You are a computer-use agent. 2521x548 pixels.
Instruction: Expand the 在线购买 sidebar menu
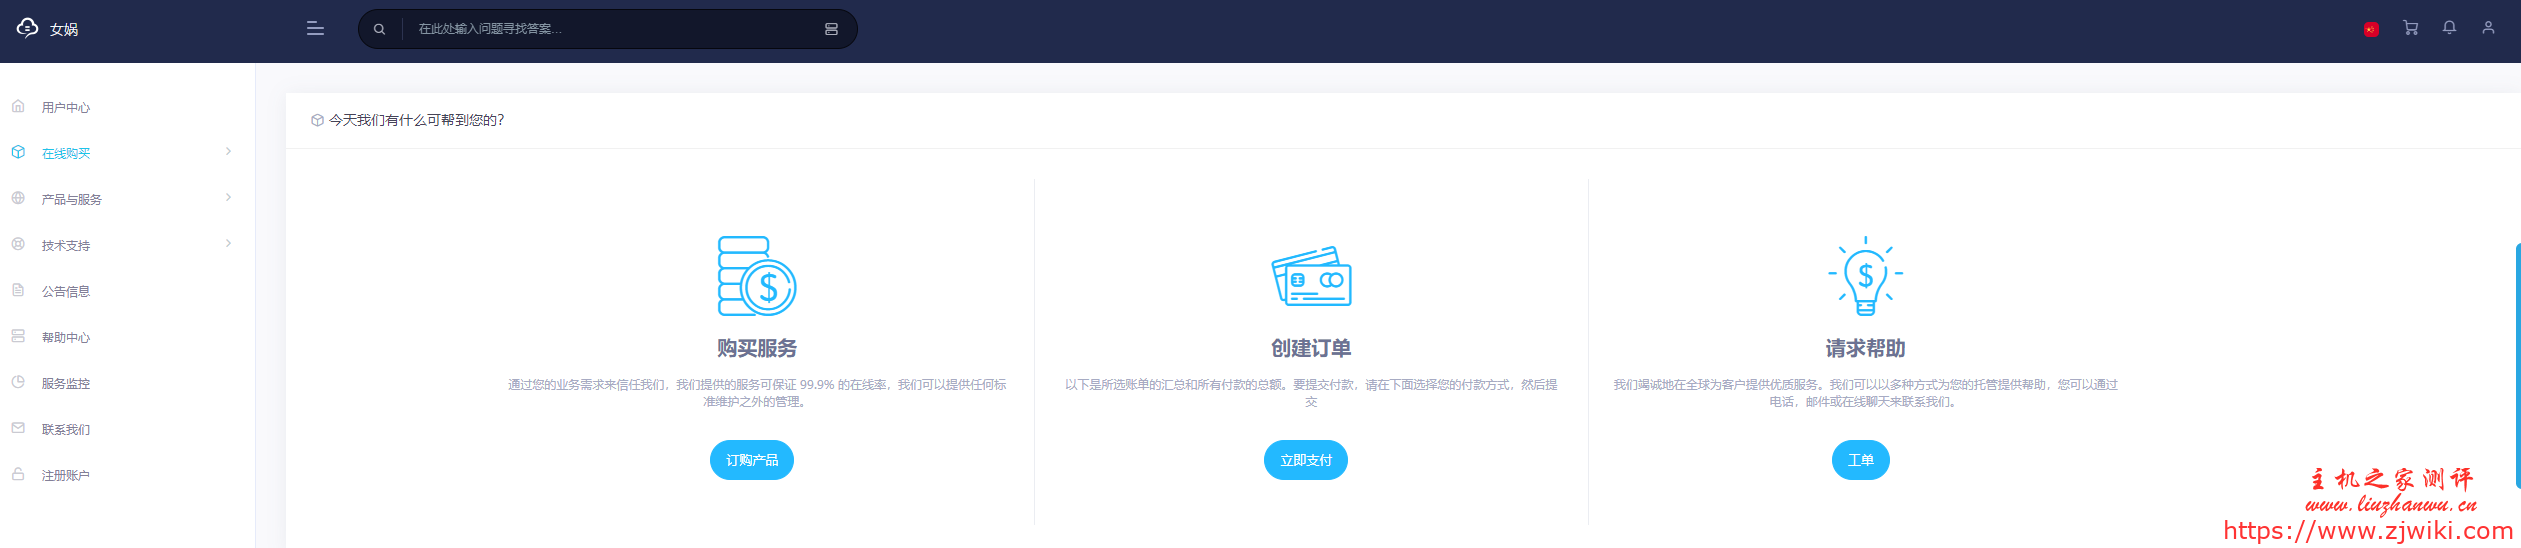pos(66,153)
